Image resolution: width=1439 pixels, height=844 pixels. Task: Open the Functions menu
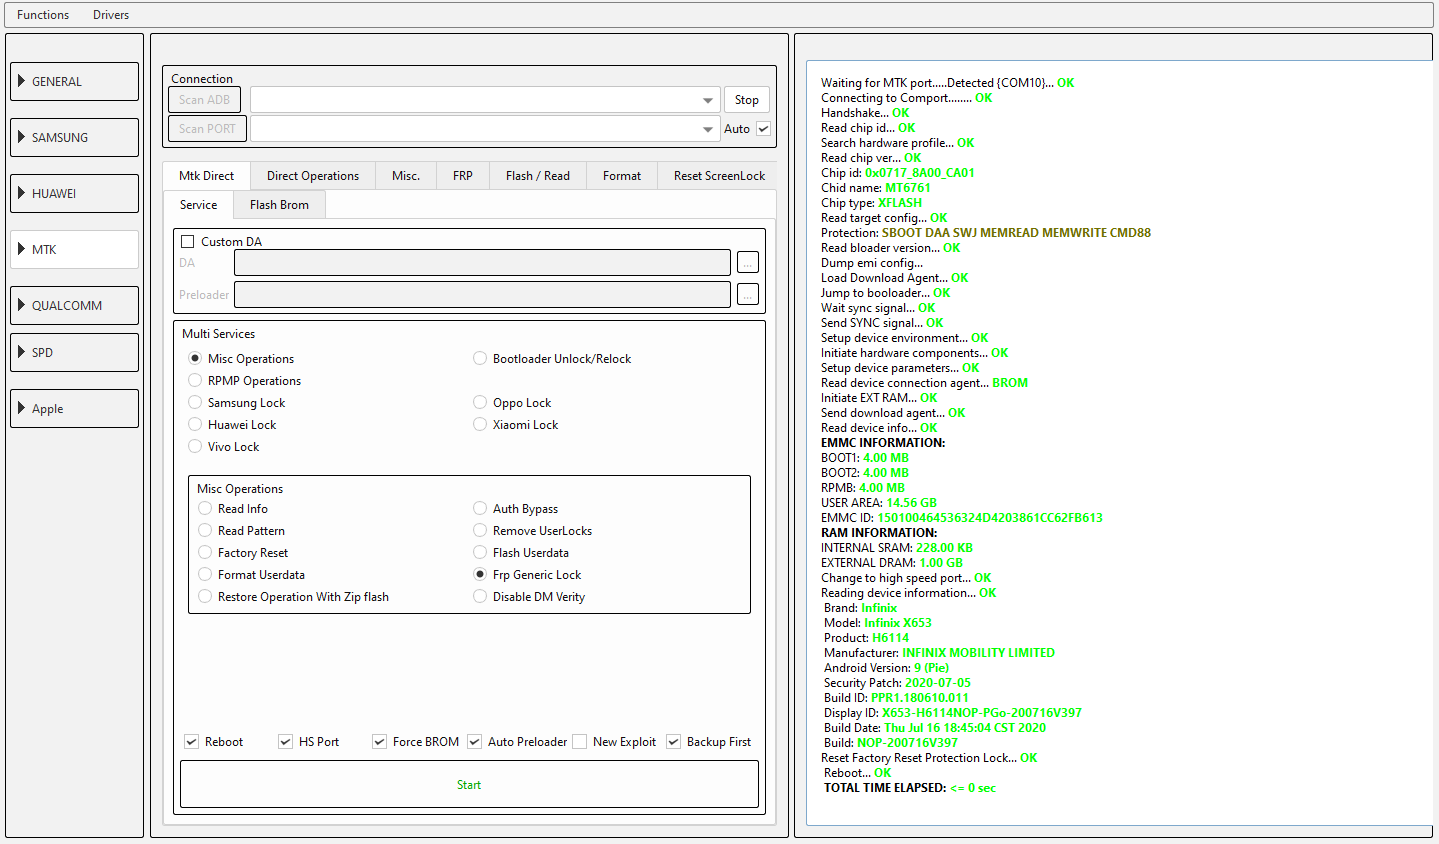(43, 15)
